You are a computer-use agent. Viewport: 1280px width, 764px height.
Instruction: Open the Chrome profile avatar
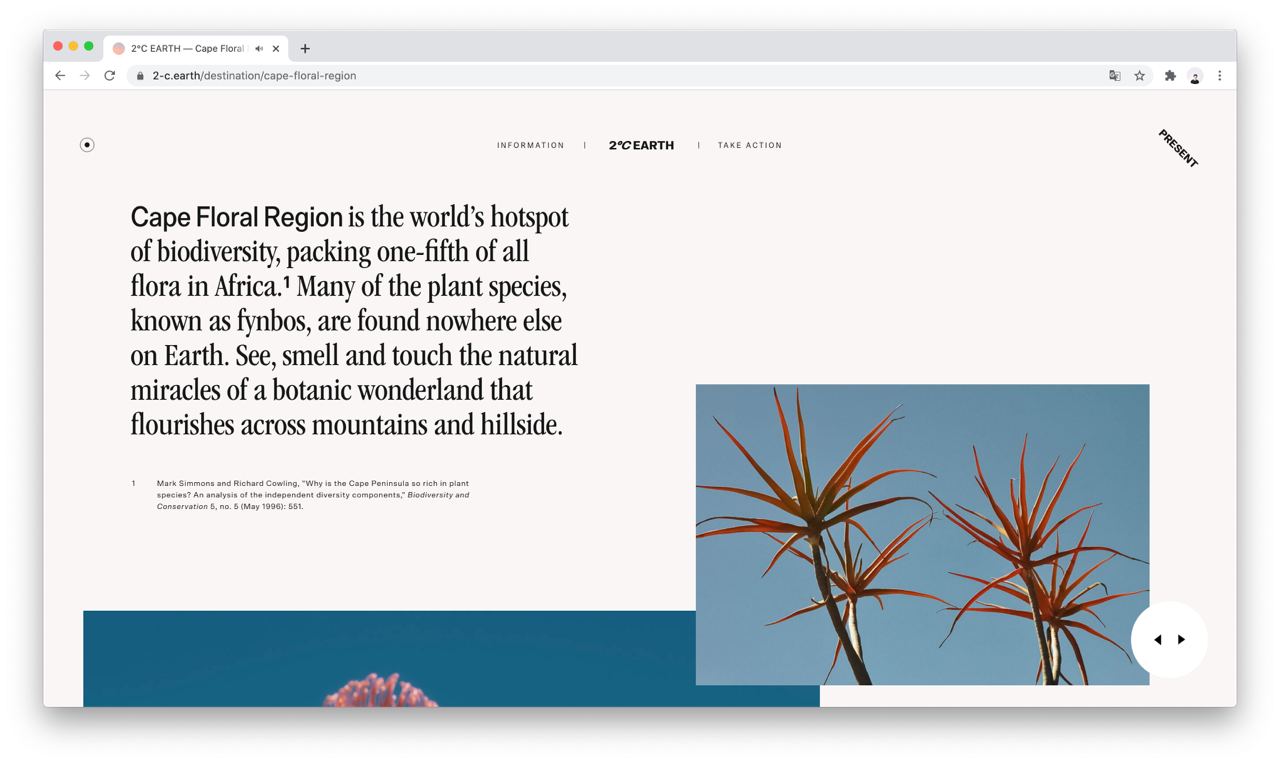(1195, 76)
